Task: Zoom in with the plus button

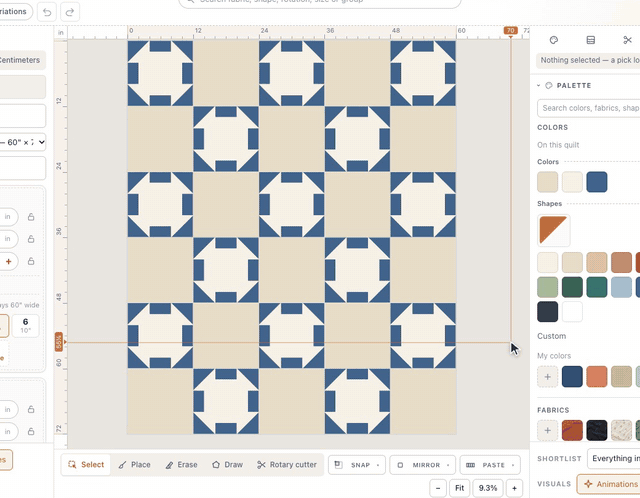Action: (x=514, y=488)
